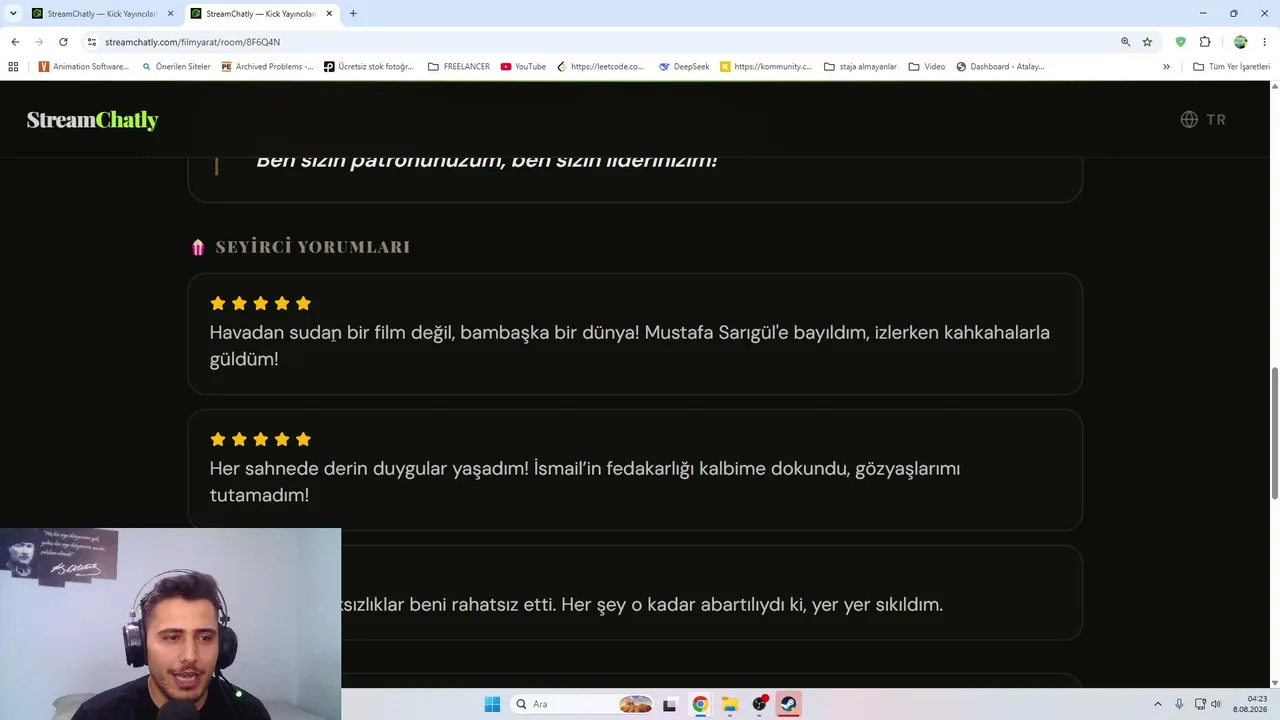This screenshot has height=720, width=1280.
Task: Switch to the first StreamChatly tab
Action: (x=100, y=14)
